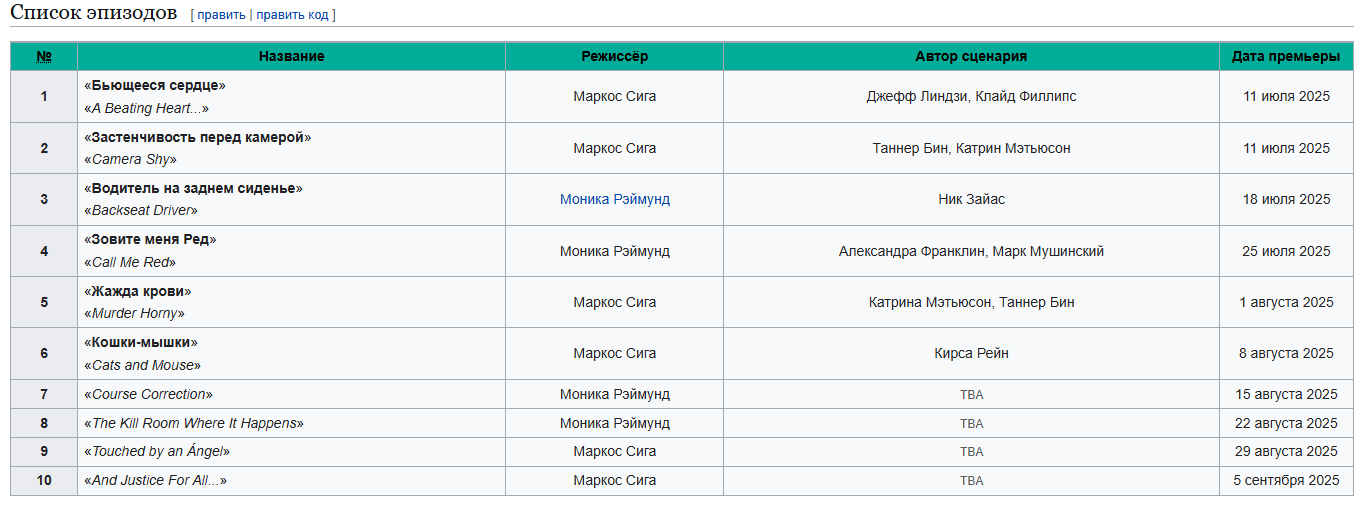The height and width of the screenshot is (512, 1354).
Task: Select the original title «Camera Shy»
Action: [131, 159]
